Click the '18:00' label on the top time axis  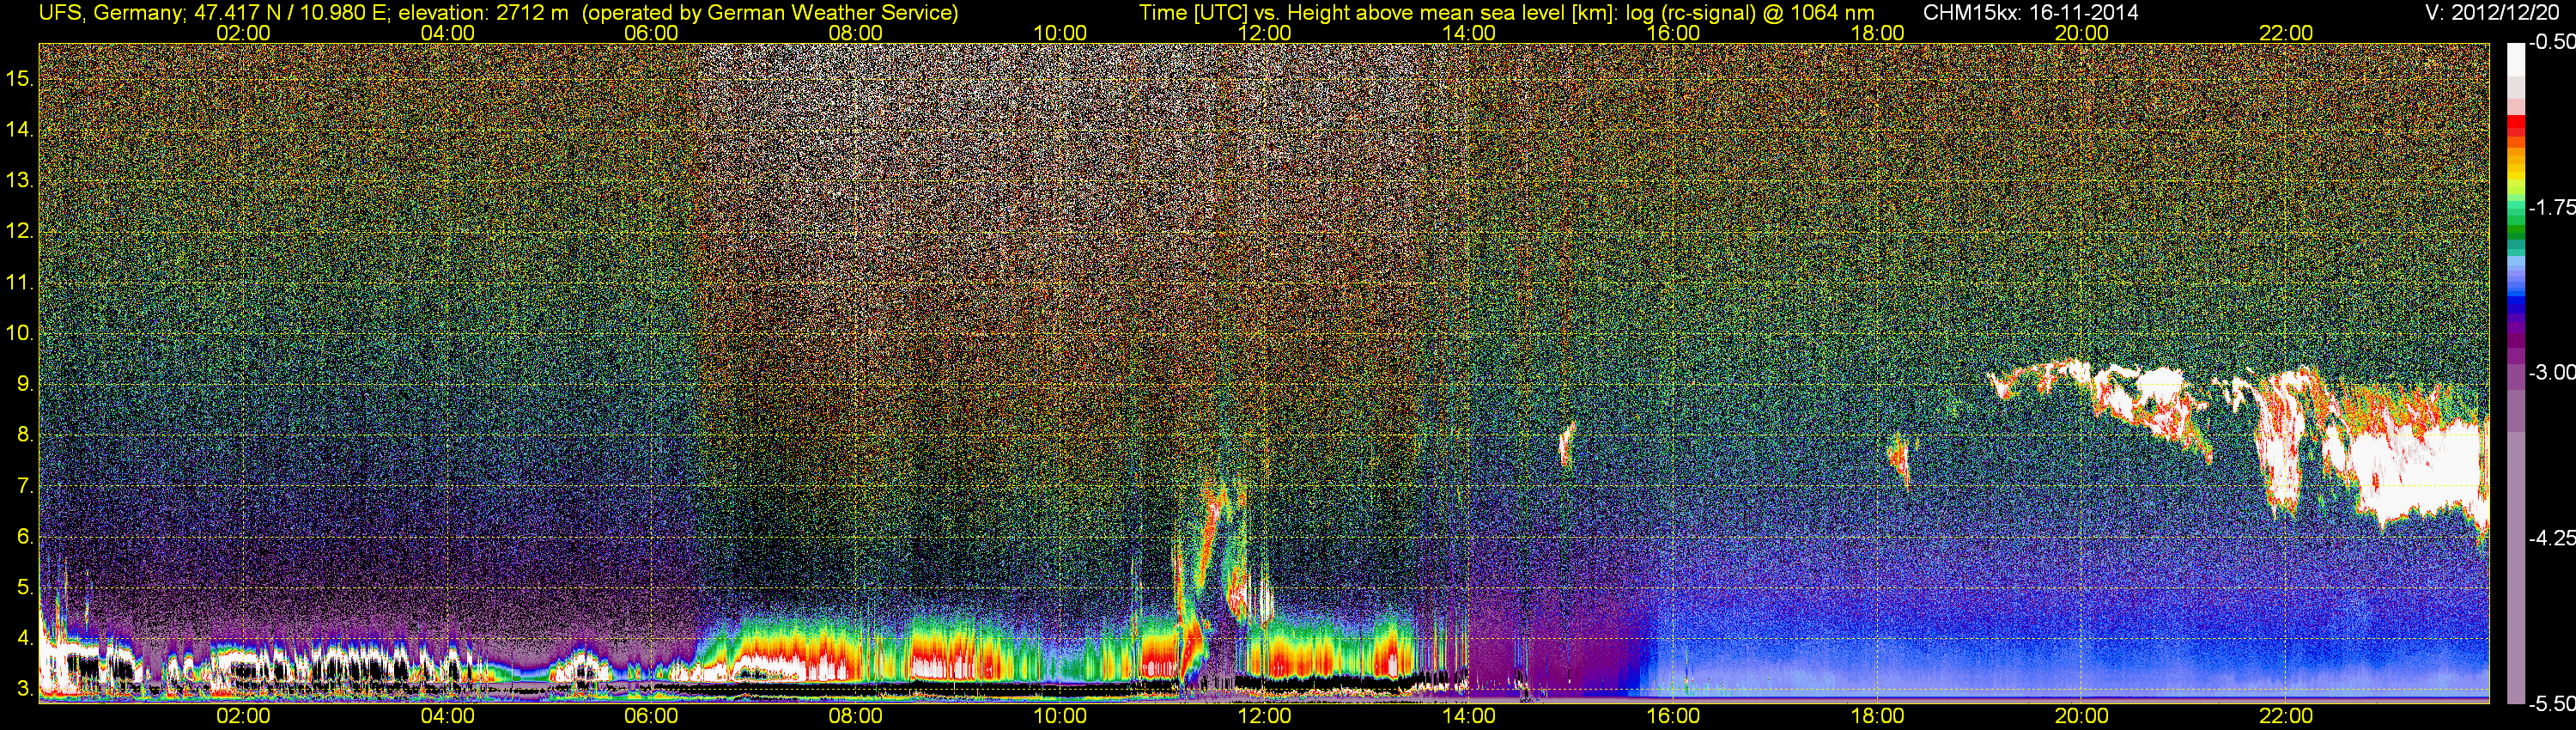(x=1877, y=33)
